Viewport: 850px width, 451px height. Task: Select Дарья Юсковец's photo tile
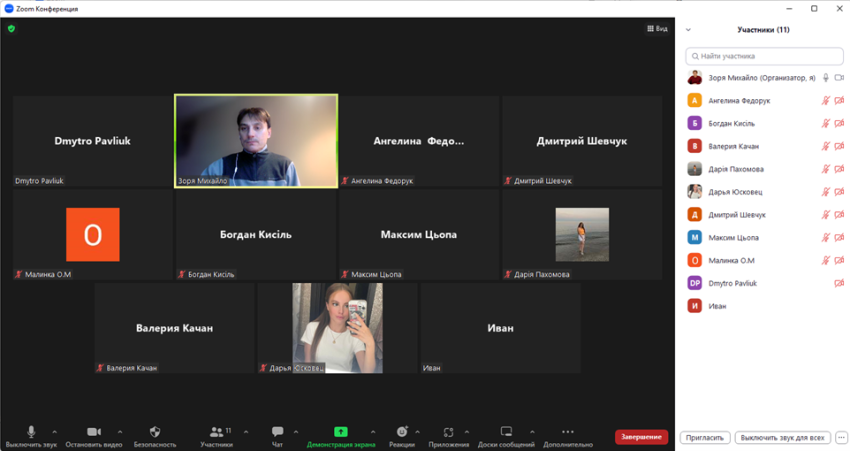click(x=337, y=328)
